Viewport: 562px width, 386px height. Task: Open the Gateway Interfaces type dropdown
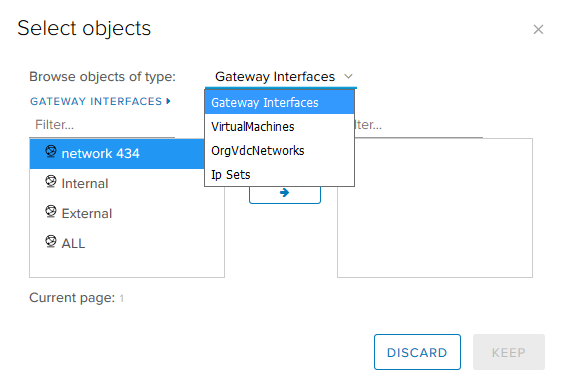tap(281, 77)
